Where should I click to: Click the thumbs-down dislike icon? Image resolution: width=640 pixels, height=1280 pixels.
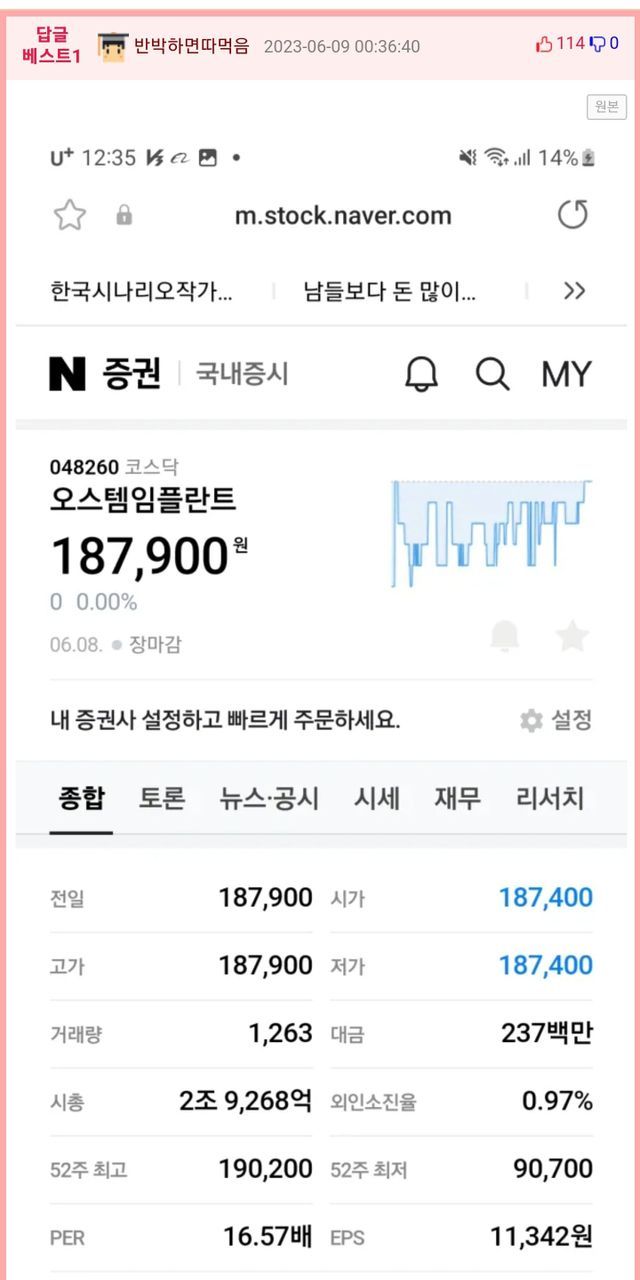coord(597,44)
